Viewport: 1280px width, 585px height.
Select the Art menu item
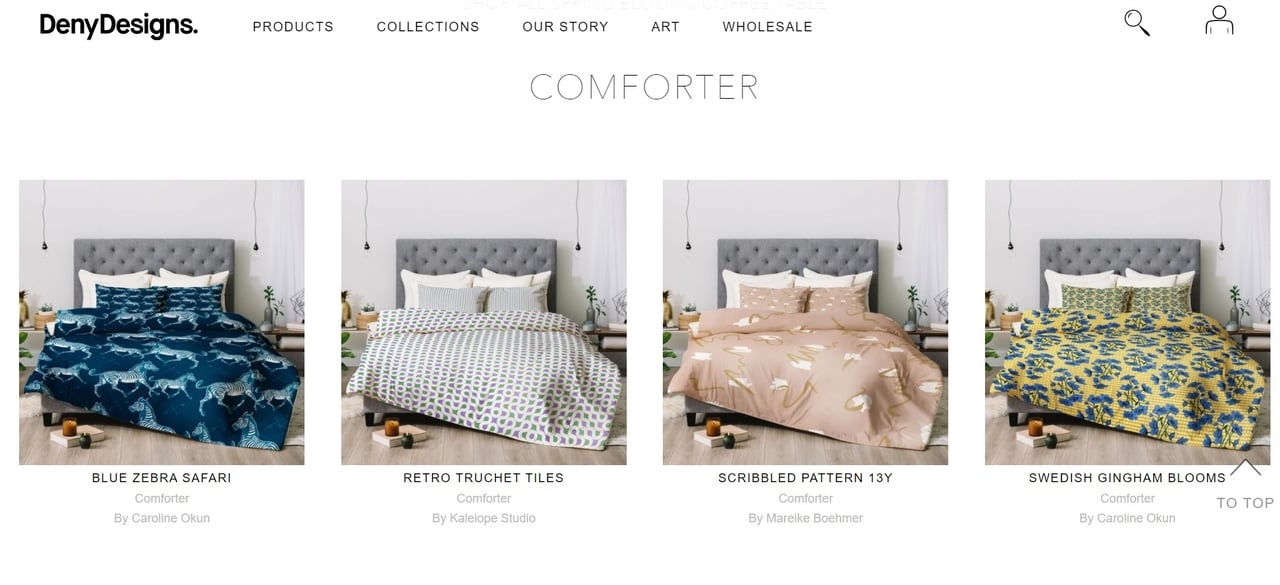[x=665, y=27]
